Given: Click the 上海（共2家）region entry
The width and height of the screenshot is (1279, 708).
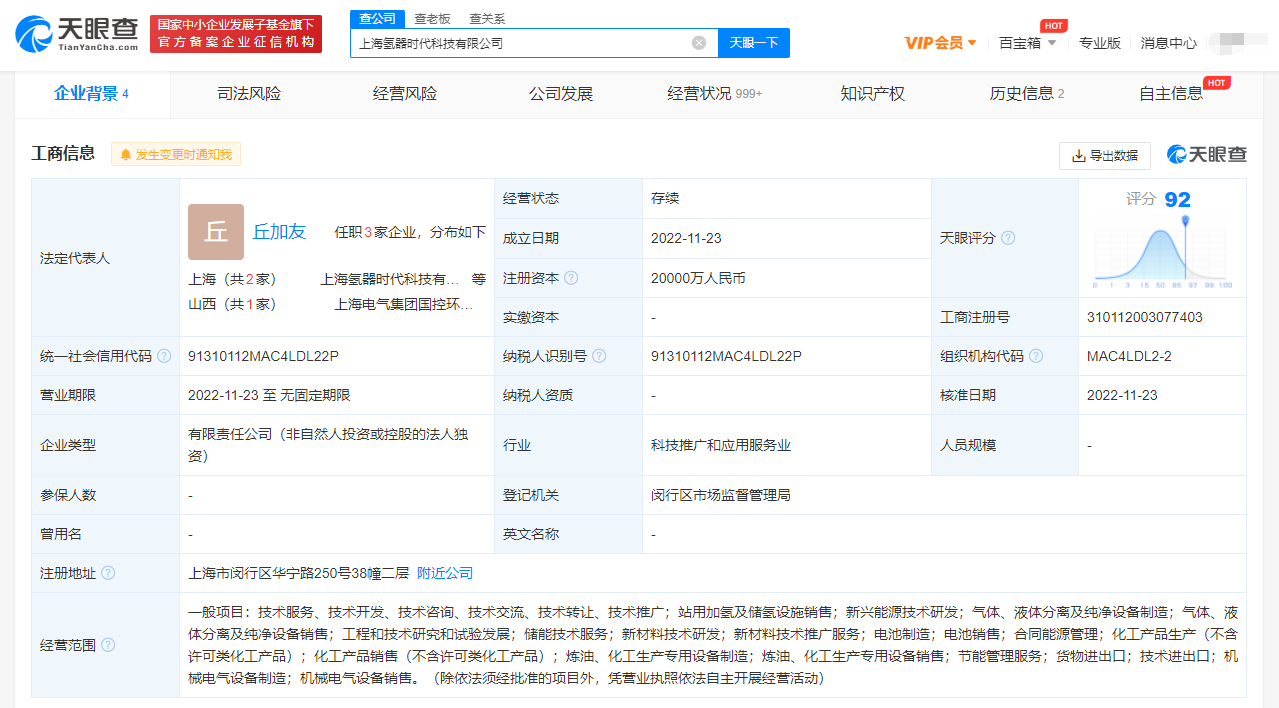Looking at the screenshot, I should tap(232, 279).
